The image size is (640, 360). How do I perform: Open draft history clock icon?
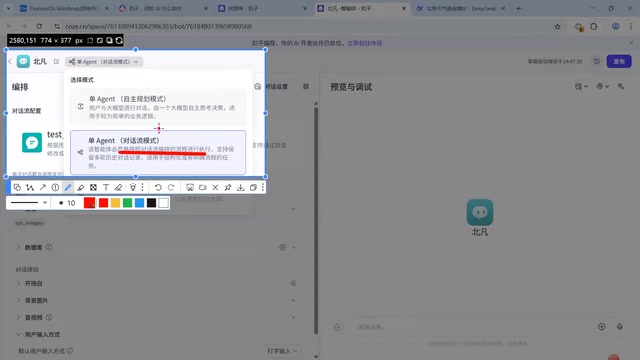(x=596, y=61)
